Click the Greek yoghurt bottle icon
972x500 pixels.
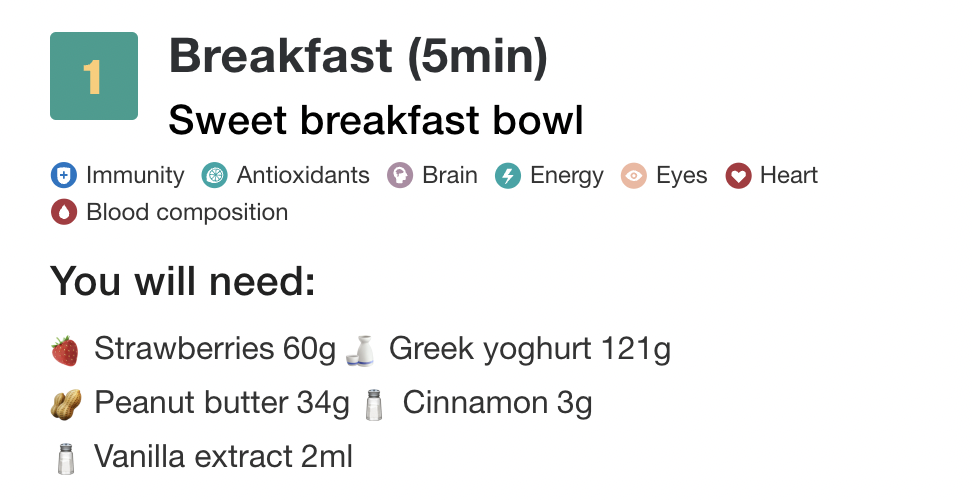(x=362, y=349)
